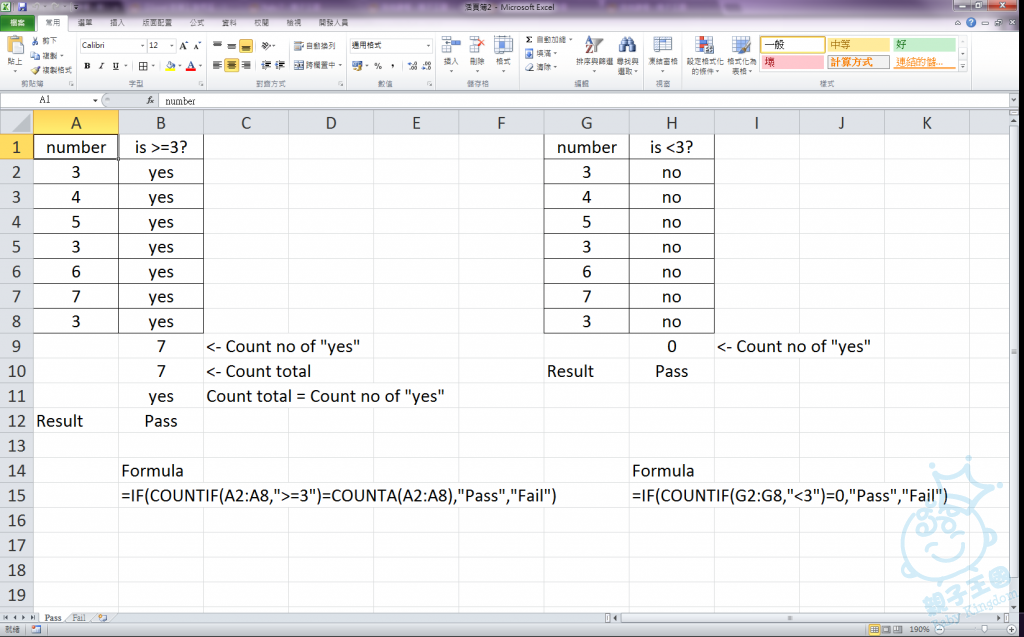Switch to the Fail sheet tab
This screenshot has height=637, width=1024.
click(x=78, y=619)
